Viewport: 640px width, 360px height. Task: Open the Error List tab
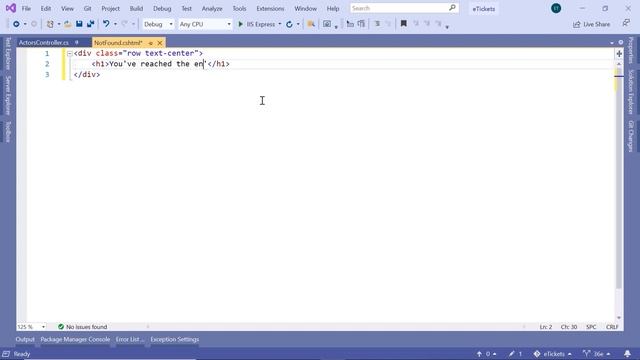(x=130, y=339)
